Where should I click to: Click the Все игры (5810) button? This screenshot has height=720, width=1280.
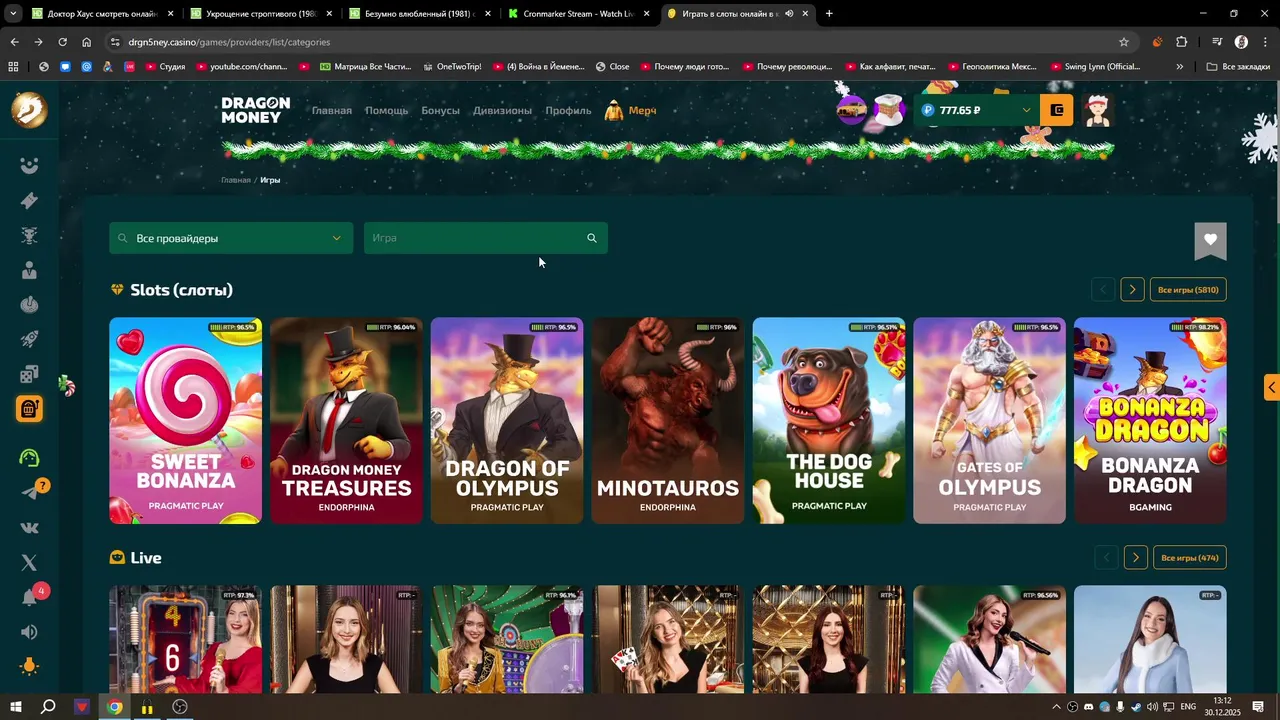coord(1188,290)
